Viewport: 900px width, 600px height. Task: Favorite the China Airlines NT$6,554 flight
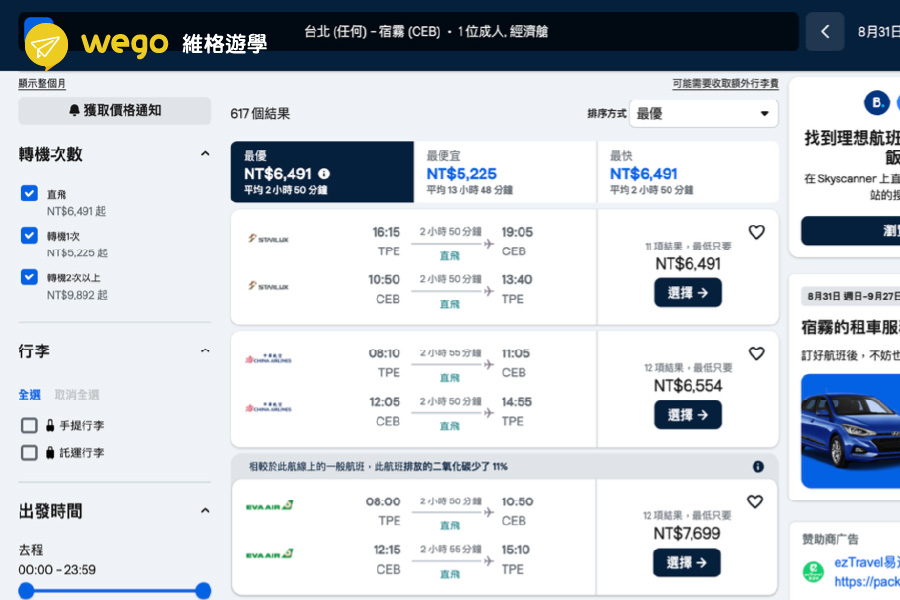[x=756, y=354]
